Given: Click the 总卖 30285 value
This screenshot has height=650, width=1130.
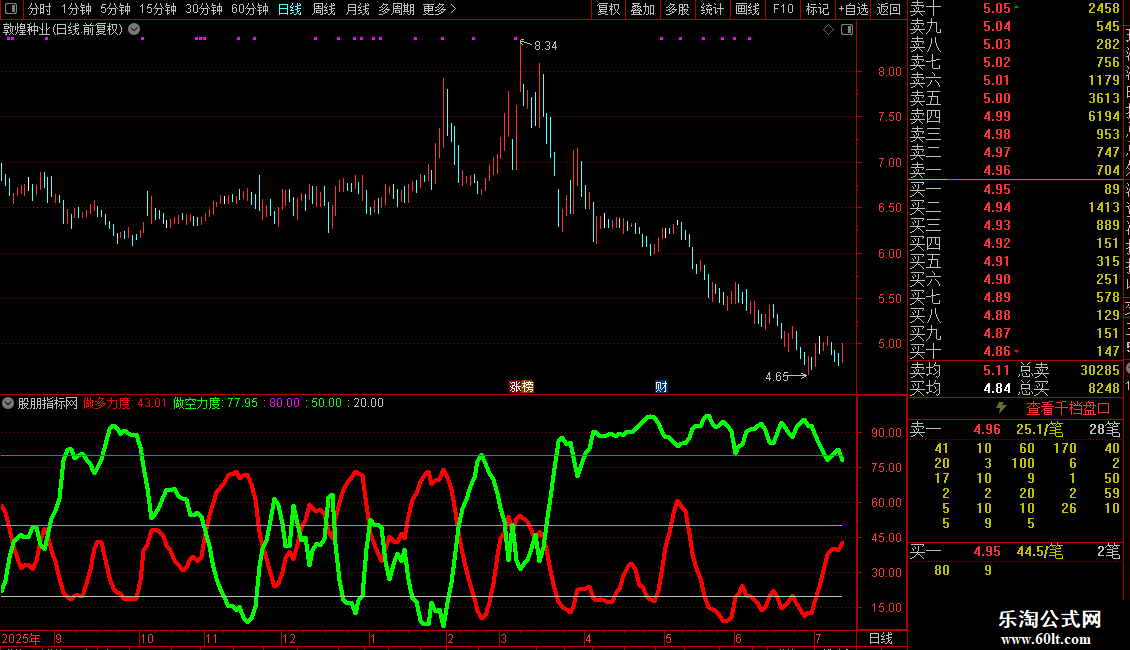Looking at the screenshot, I should 1100,370.
